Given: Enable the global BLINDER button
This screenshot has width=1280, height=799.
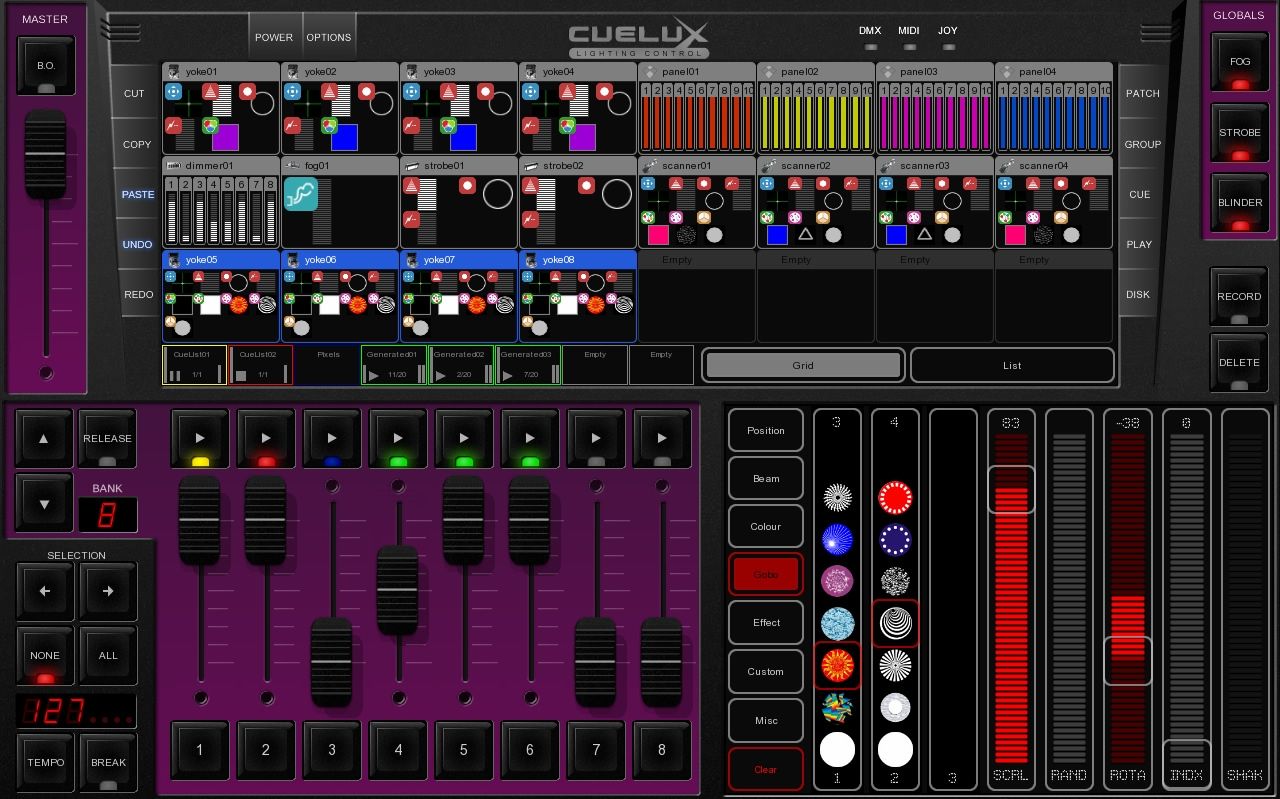Looking at the screenshot, I should [x=1239, y=204].
